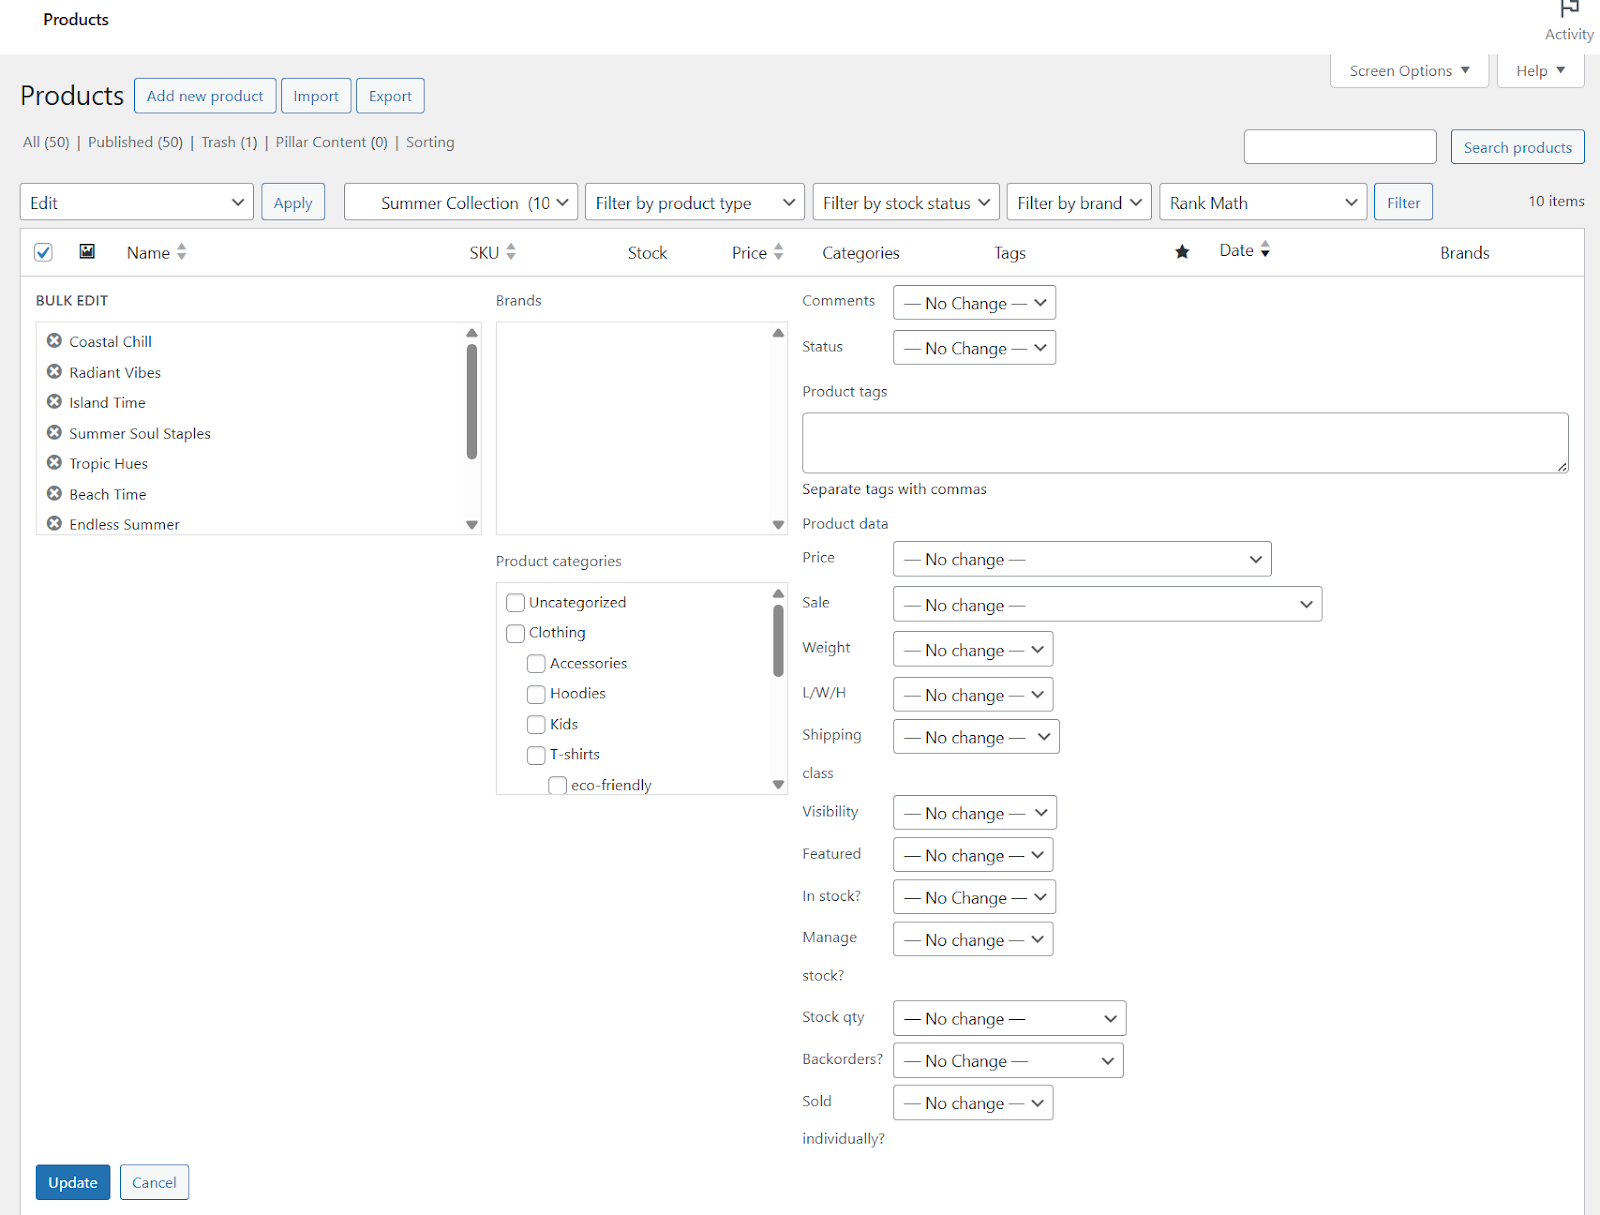This screenshot has height=1215, width=1600.
Task: Remove Coastal Chill from bulk edit
Action: (54, 341)
